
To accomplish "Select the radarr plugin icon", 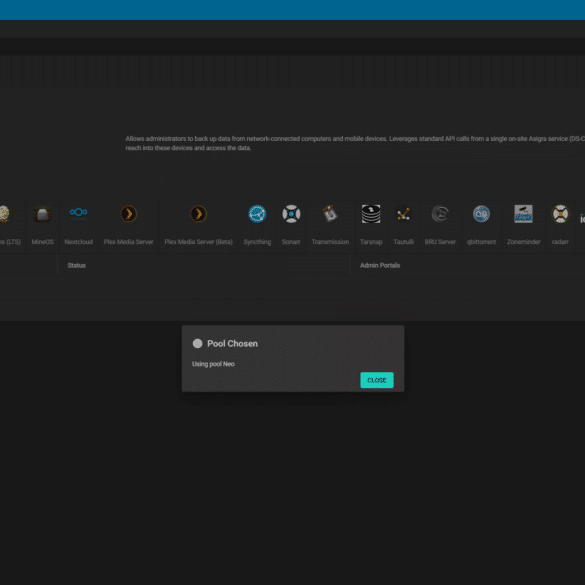I will (x=560, y=214).
